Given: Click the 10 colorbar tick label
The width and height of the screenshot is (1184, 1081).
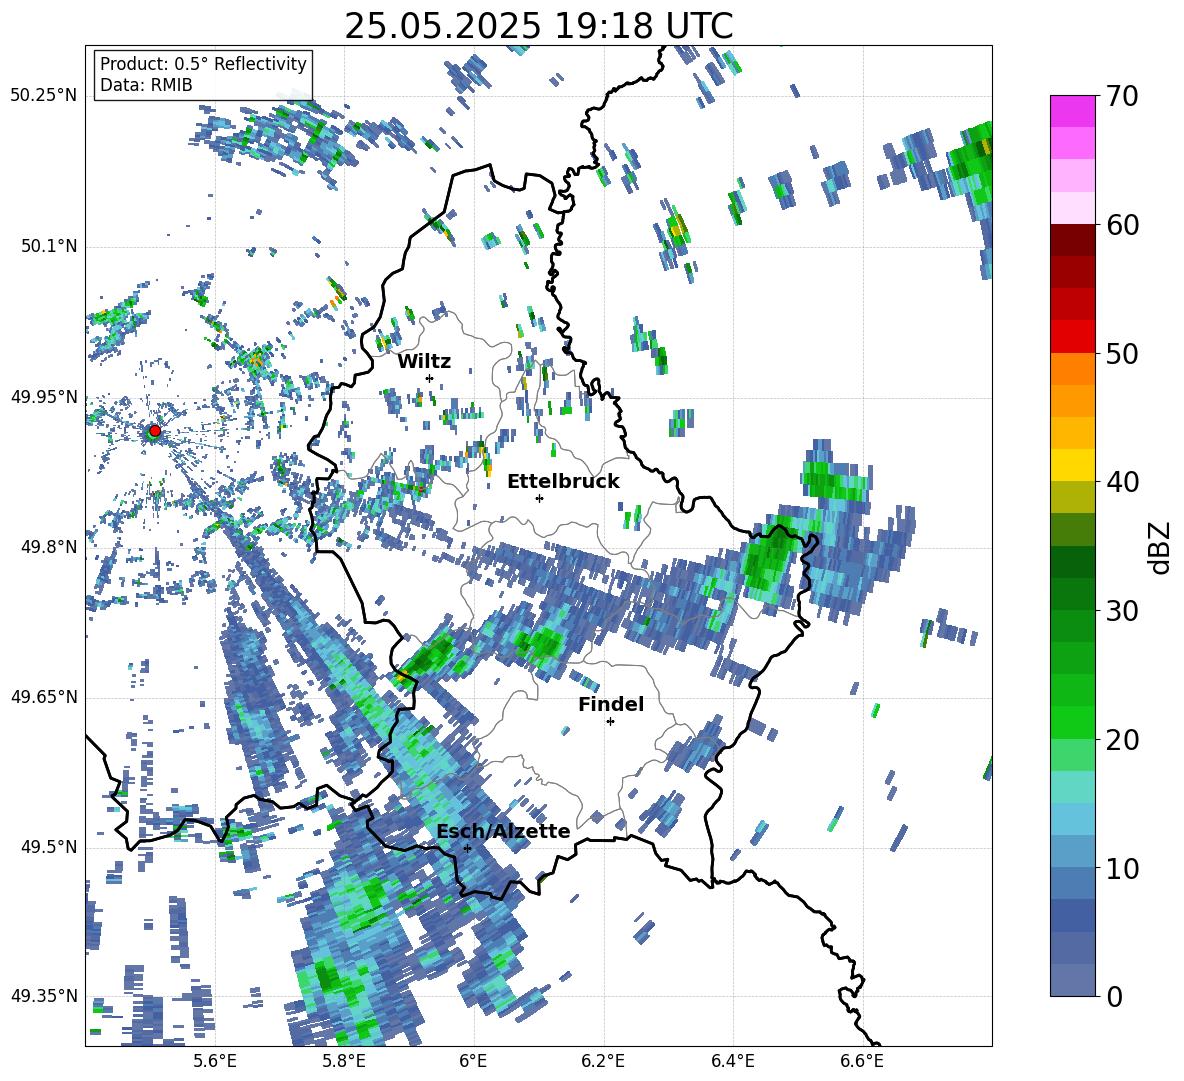Looking at the screenshot, I should [1121, 868].
